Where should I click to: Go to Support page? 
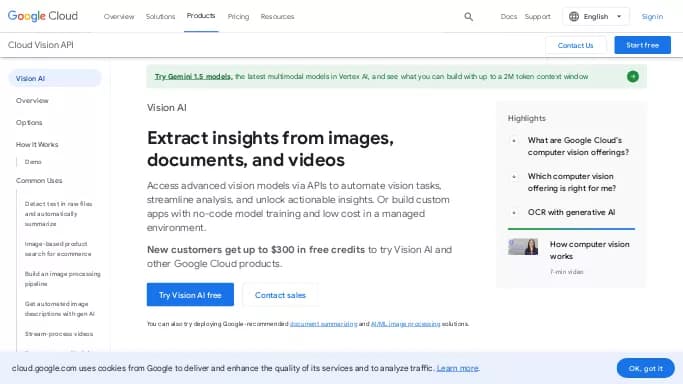coord(538,17)
